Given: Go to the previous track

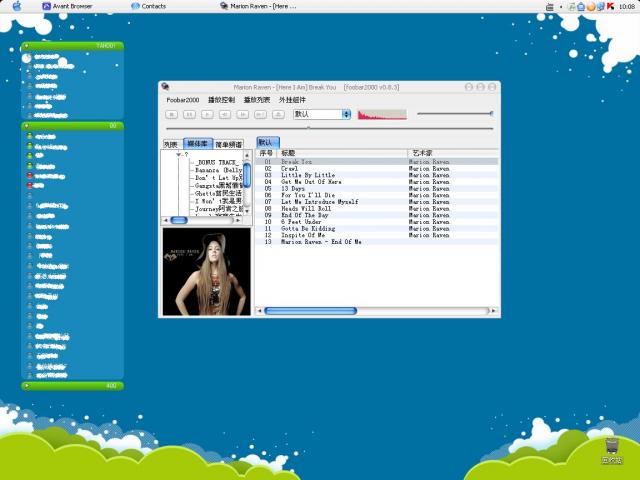Looking at the screenshot, I should click(224, 115).
